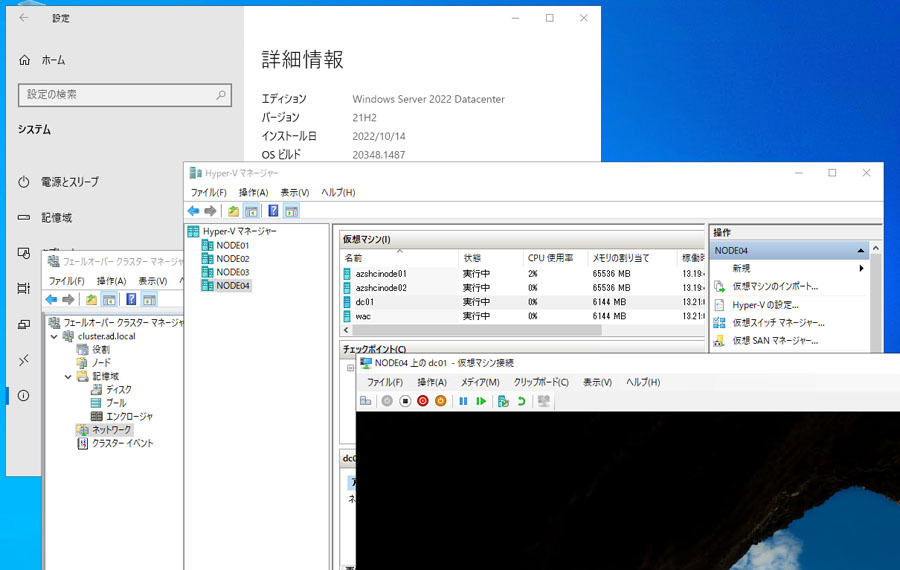Toggle the console tree icon in Failover Cluster Manager
The height and width of the screenshot is (570, 900).
[109, 300]
